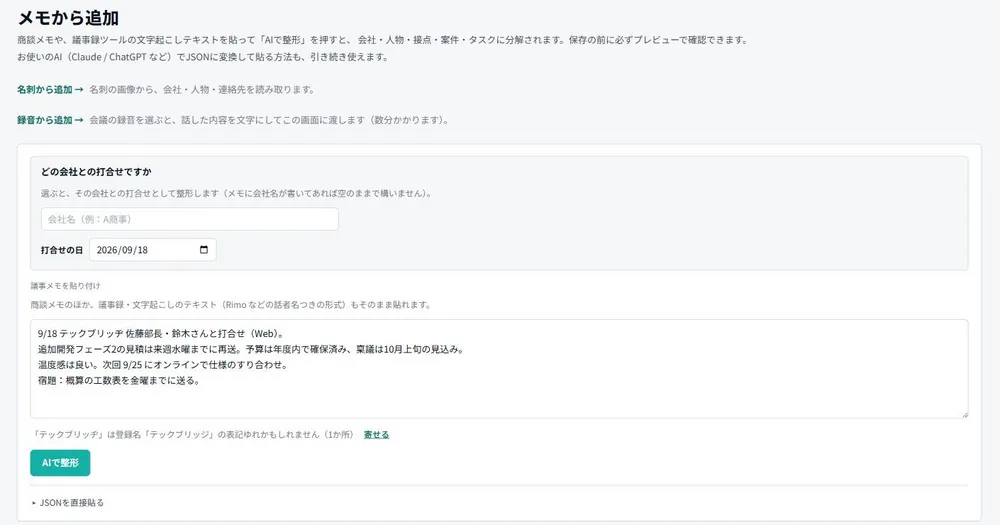Open the calendar picker icon in date field

tap(204, 249)
